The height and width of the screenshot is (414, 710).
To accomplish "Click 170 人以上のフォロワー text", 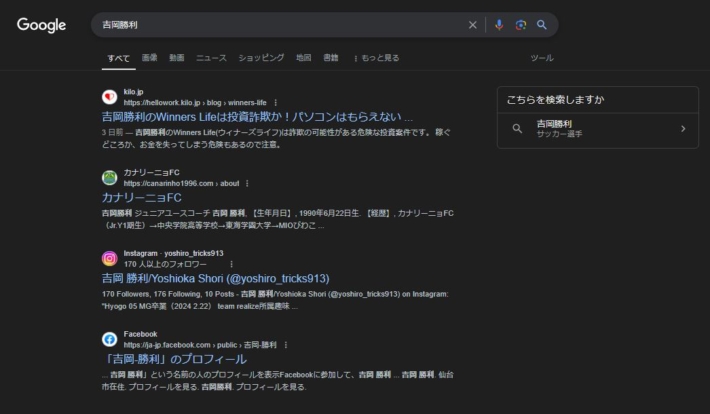I will (x=165, y=264).
